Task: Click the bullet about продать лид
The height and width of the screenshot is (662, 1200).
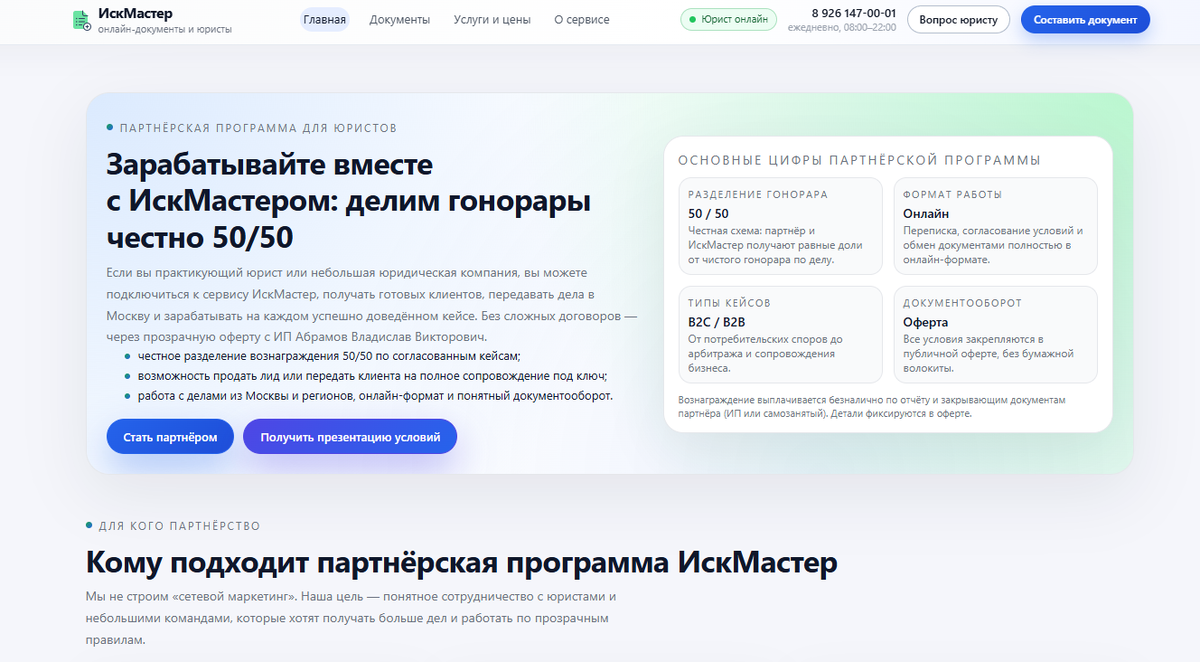Action: tap(373, 376)
